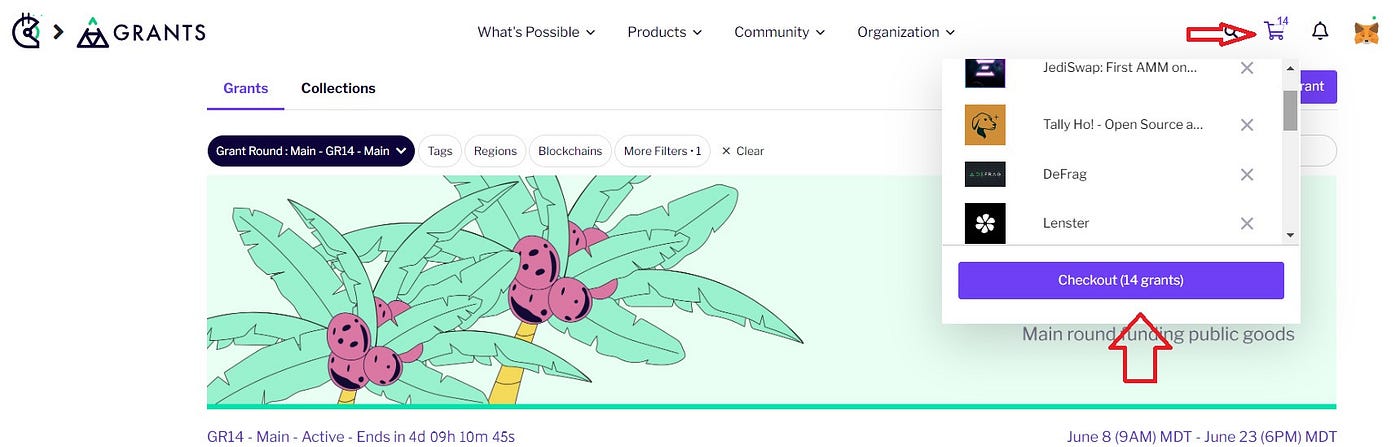This screenshot has height=447, width=1400.
Task: Switch to the Collections tab
Action: tap(338, 88)
